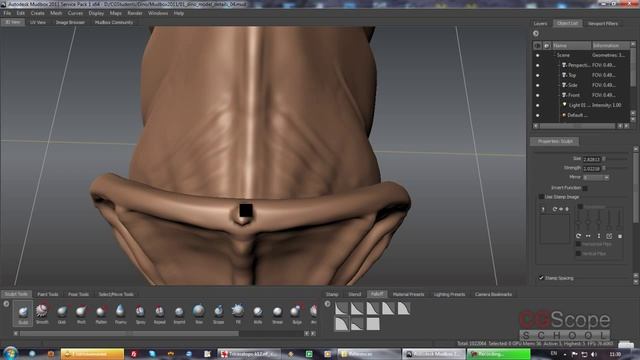Toggle visibility of Side camera
640x360 pixels.
pos(538,85)
